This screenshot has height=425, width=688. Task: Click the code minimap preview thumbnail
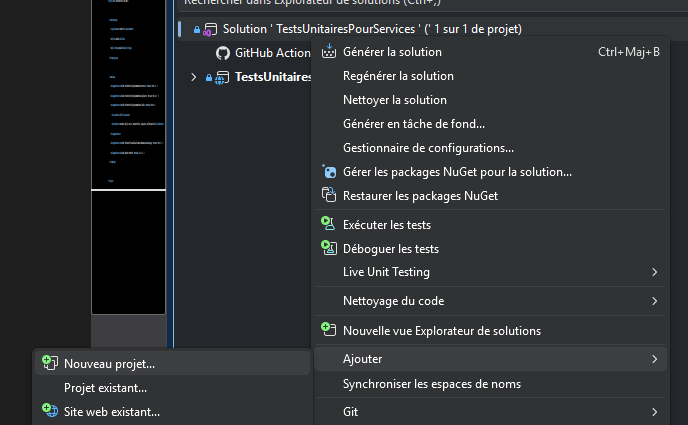pos(128,157)
